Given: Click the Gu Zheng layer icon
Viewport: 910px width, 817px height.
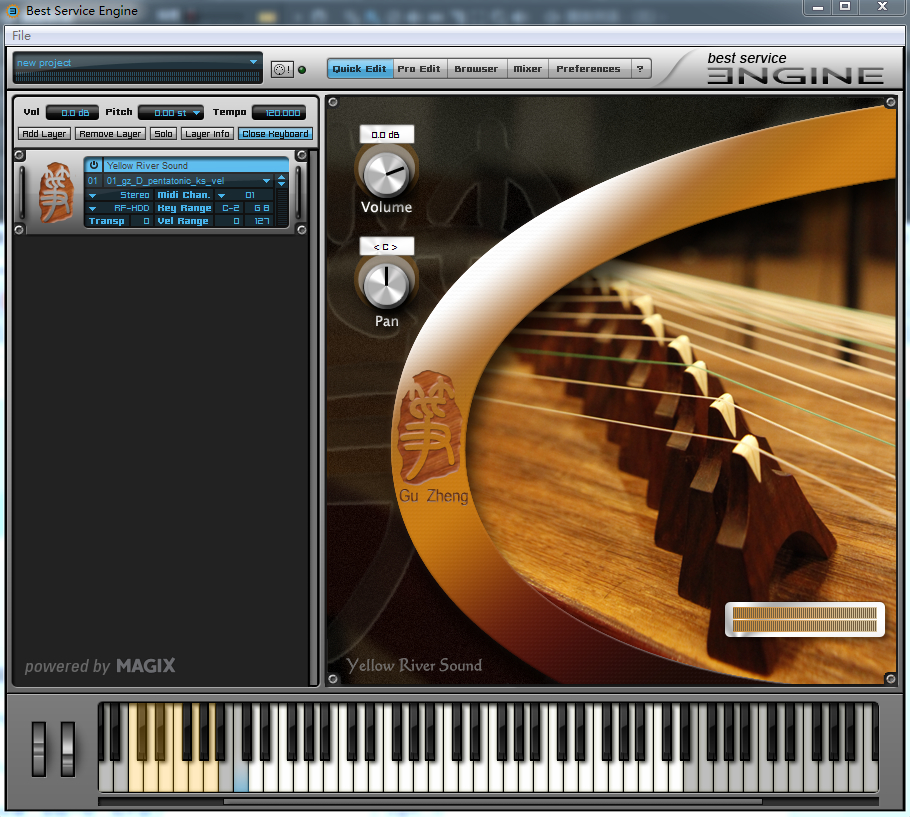Looking at the screenshot, I should click(x=56, y=193).
